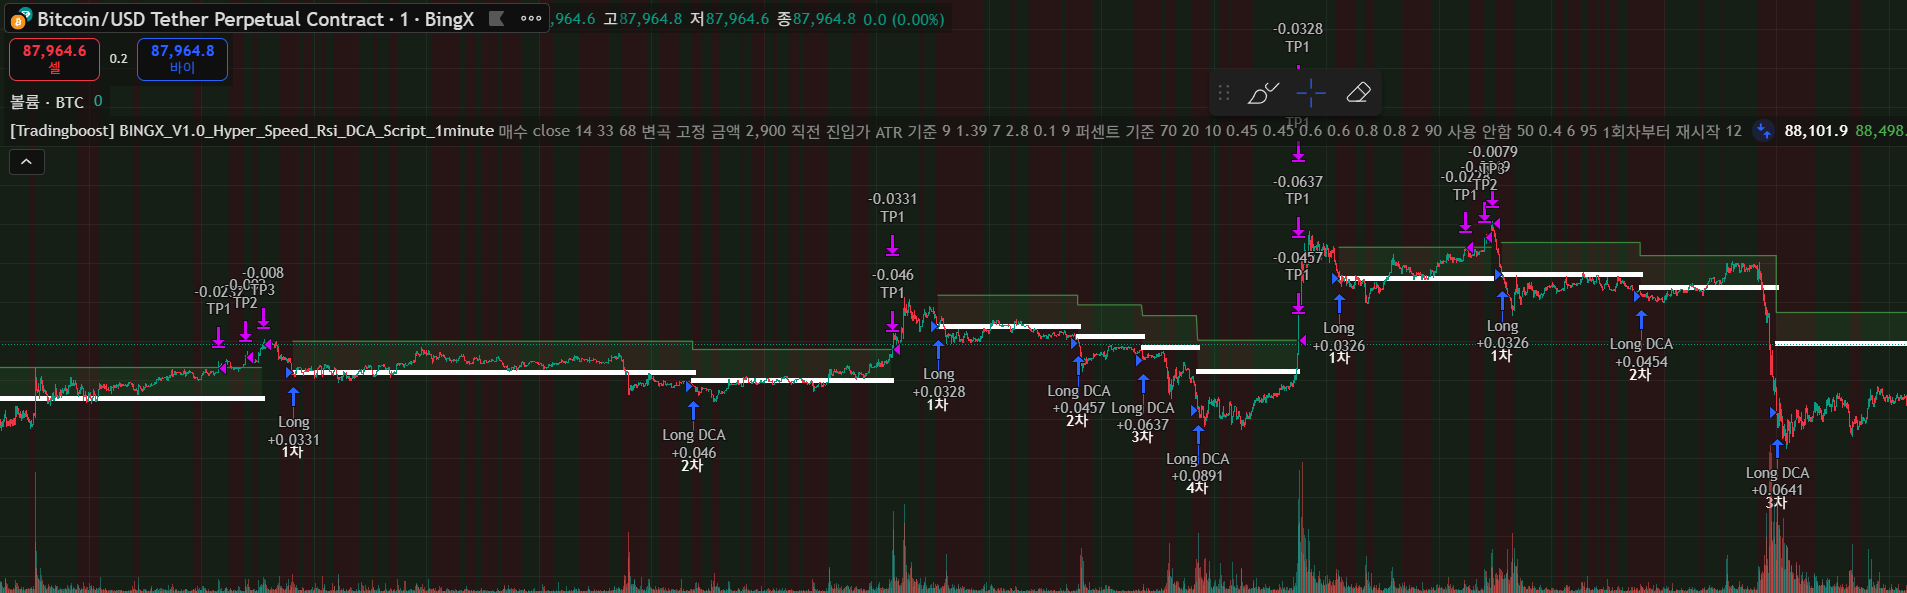Click the -0.0331 TP1 take-profit label
The image size is (1907, 593).
[892, 208]
